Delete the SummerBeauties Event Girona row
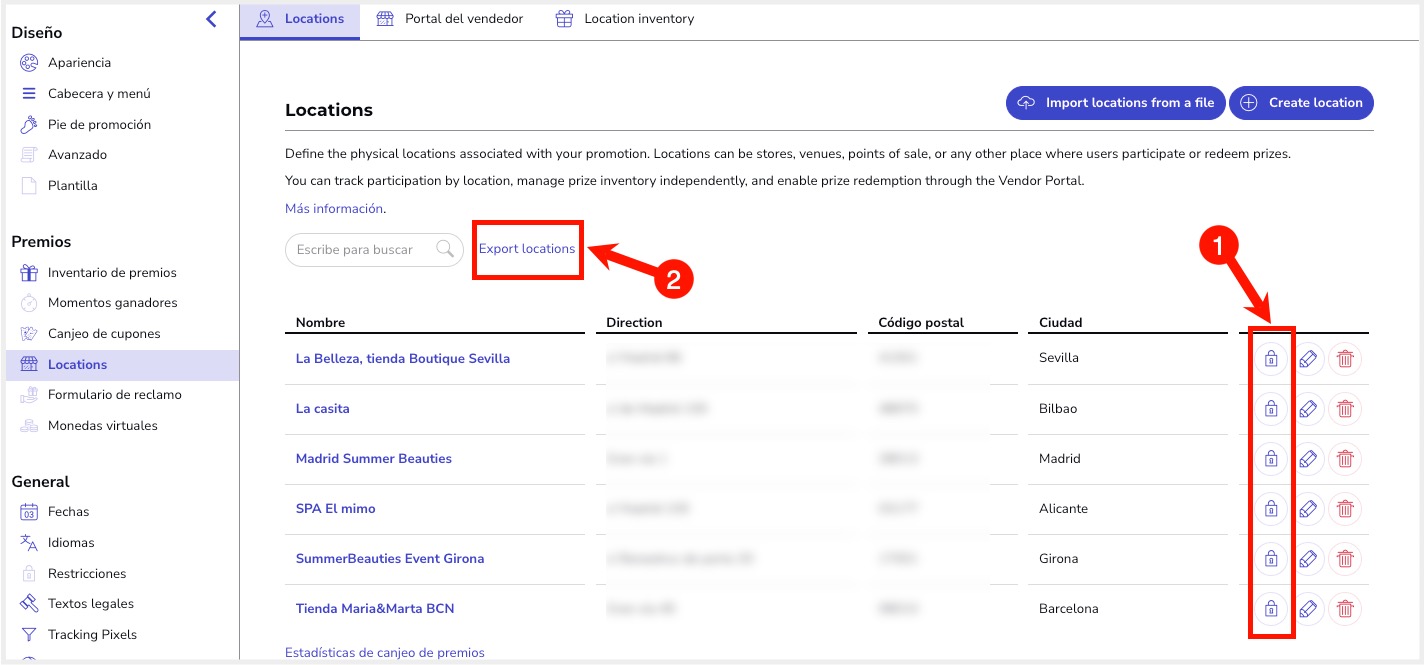1424x665 pixels. [1345, 558]
